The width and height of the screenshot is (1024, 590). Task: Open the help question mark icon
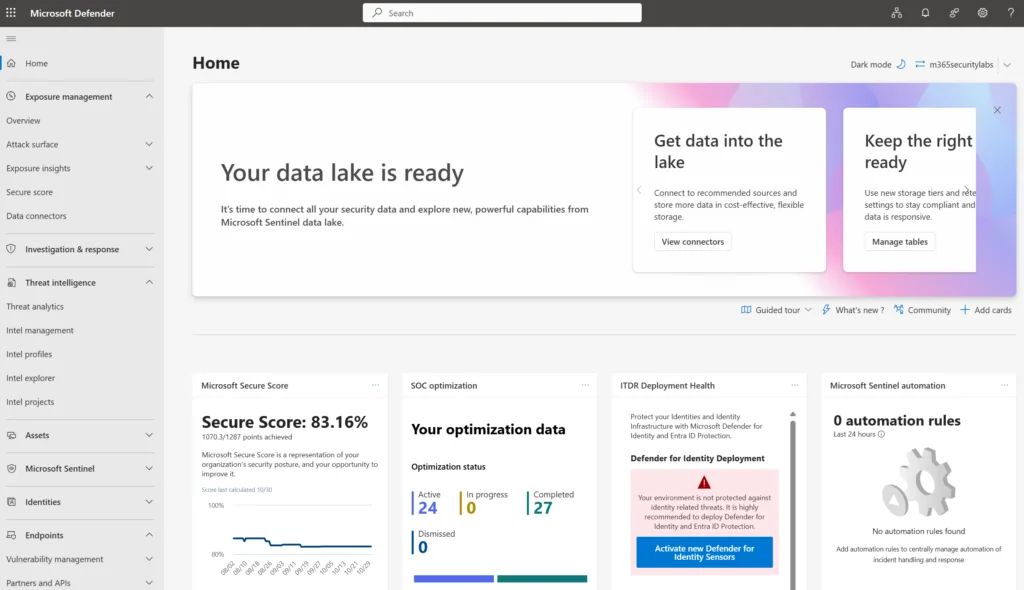1010,13
